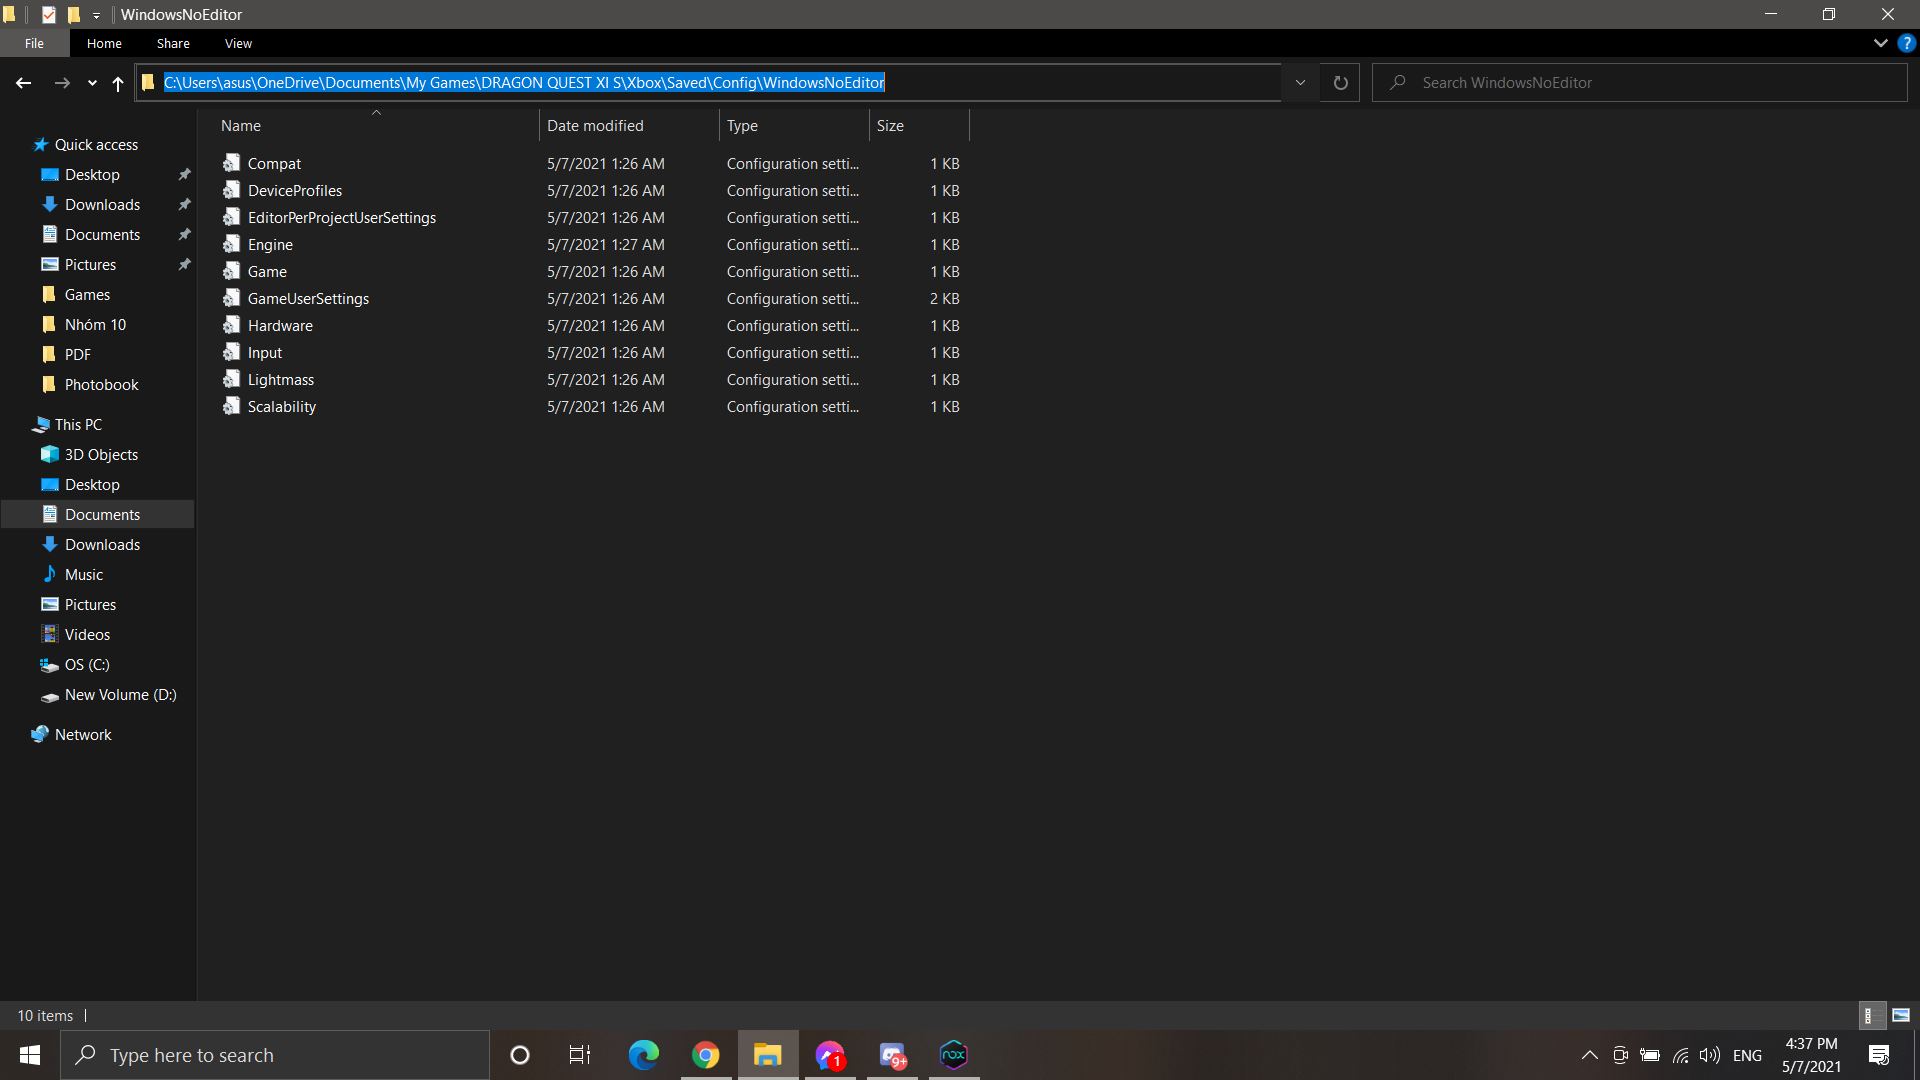Open the recent locations dropdown arrow
The image size is (1920, 1080).
pyautogui.click(x=92, y=83)
